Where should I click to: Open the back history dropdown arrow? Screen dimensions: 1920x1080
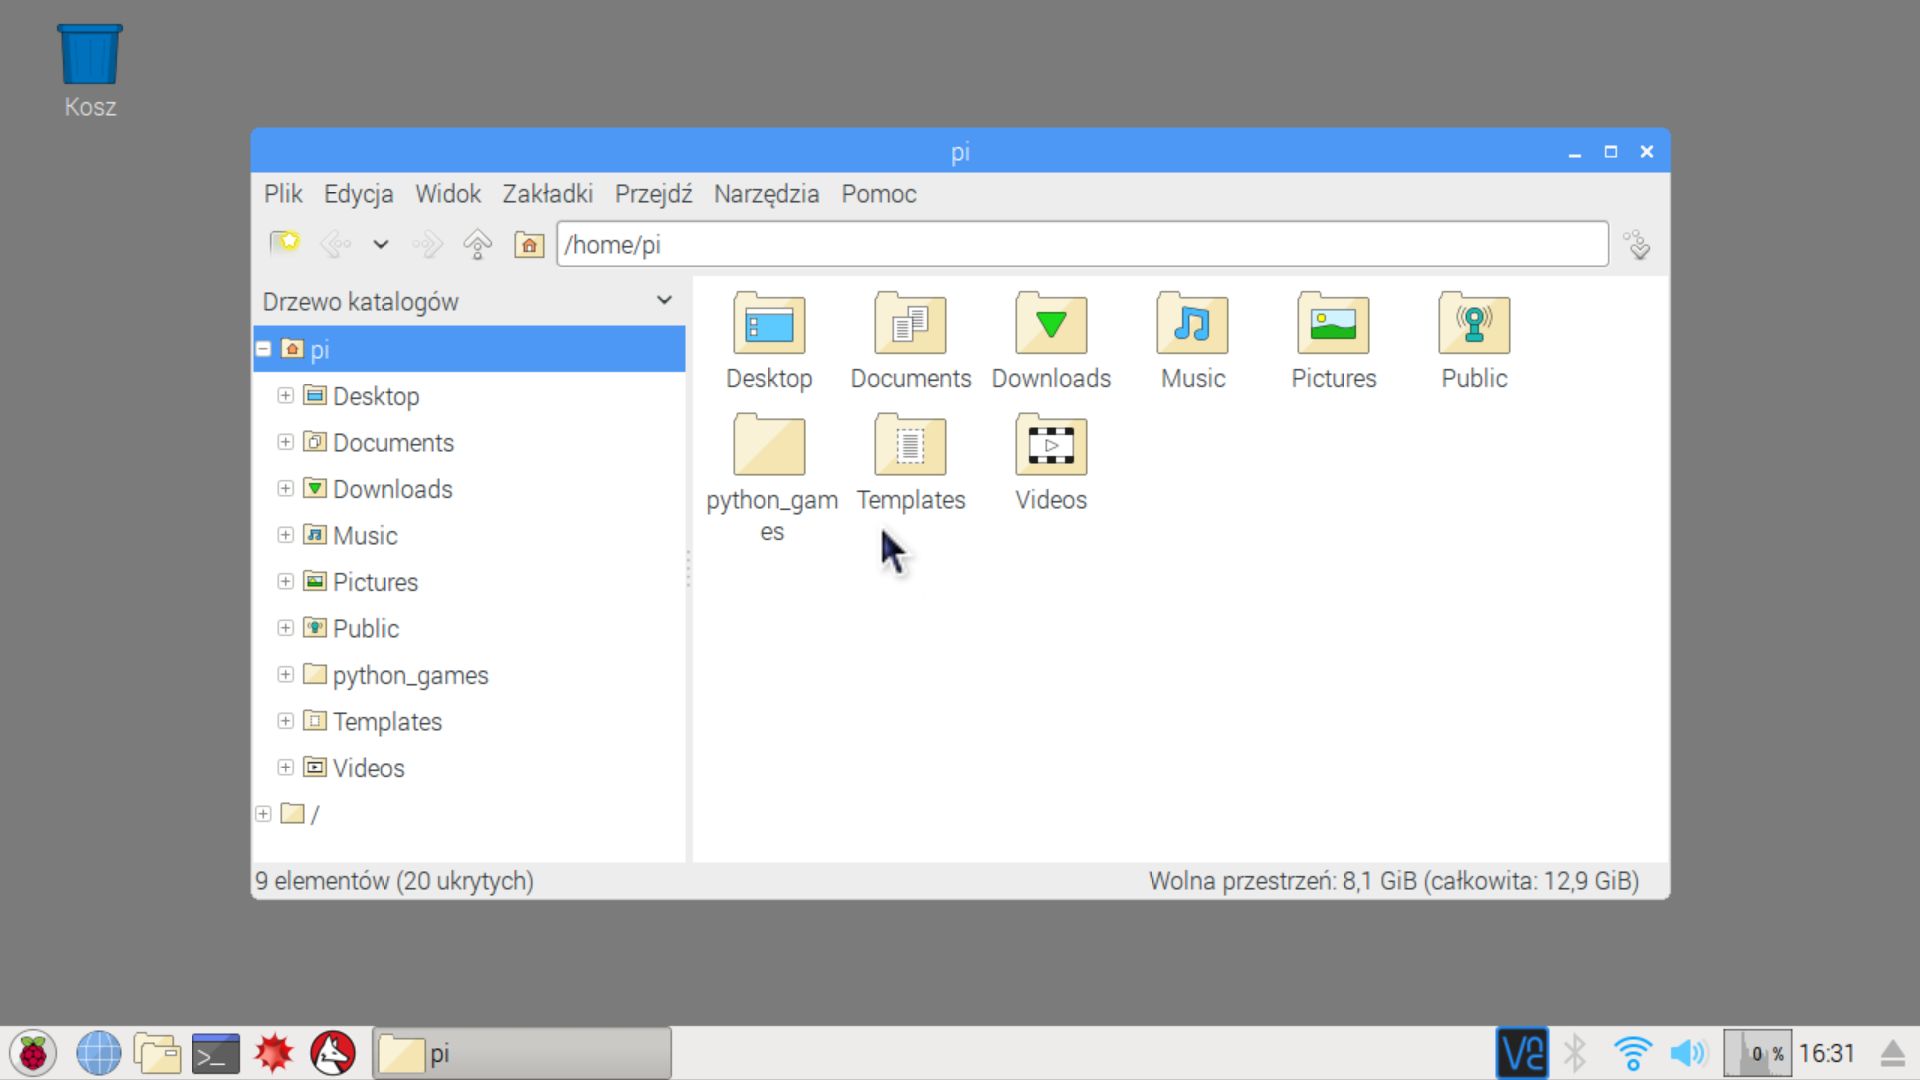381,244
